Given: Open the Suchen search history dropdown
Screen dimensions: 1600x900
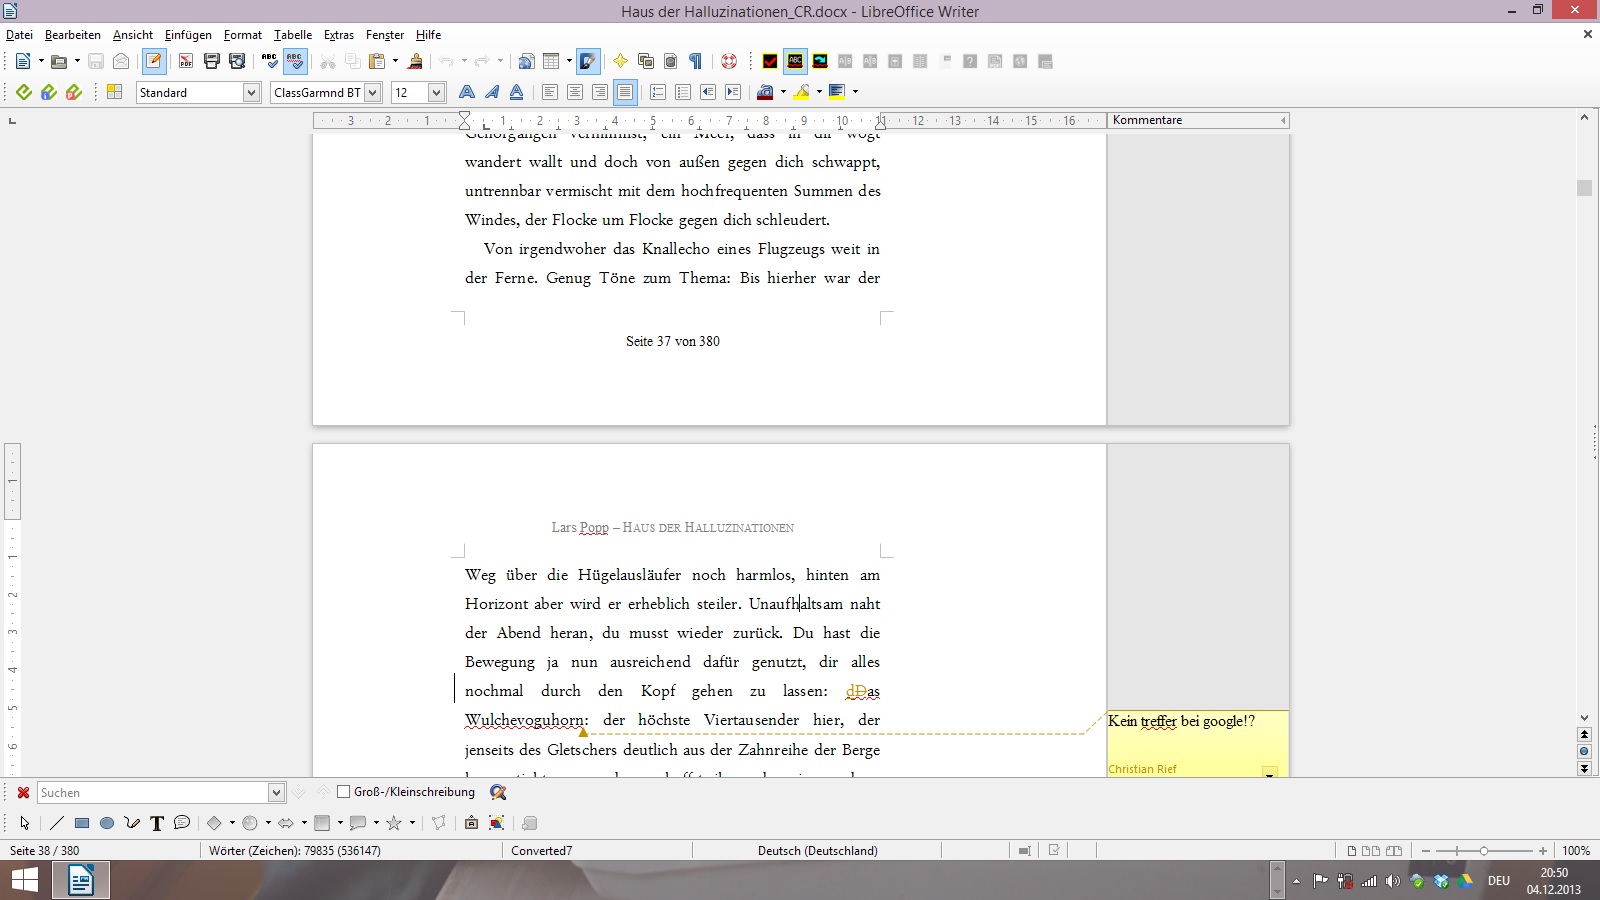Looking at the screenshot, I should 276,792.
